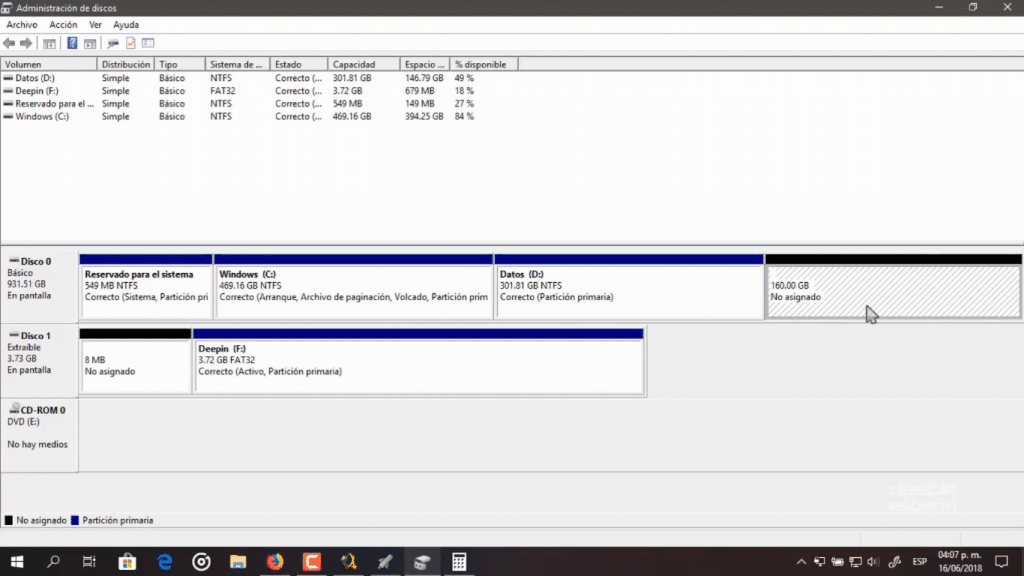Click the show/hide console tree toolbar icon
This screenshot has width=1024, height=576.
coord(49,43)
